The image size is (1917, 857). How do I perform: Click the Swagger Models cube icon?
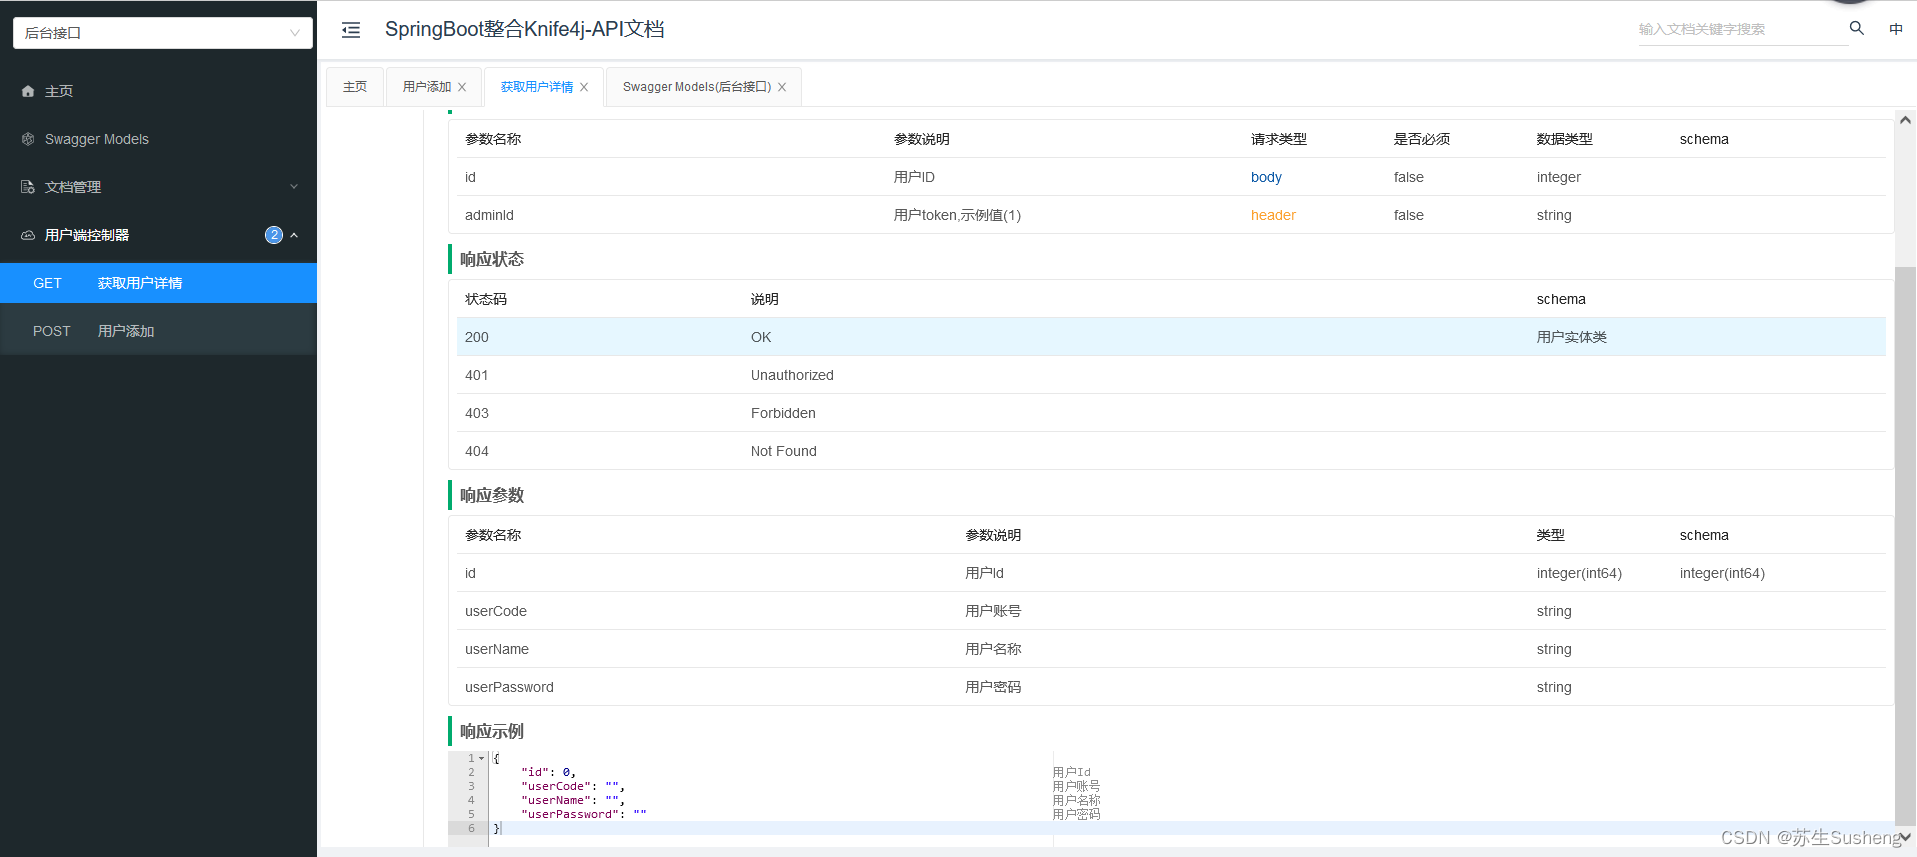(28, 139)
